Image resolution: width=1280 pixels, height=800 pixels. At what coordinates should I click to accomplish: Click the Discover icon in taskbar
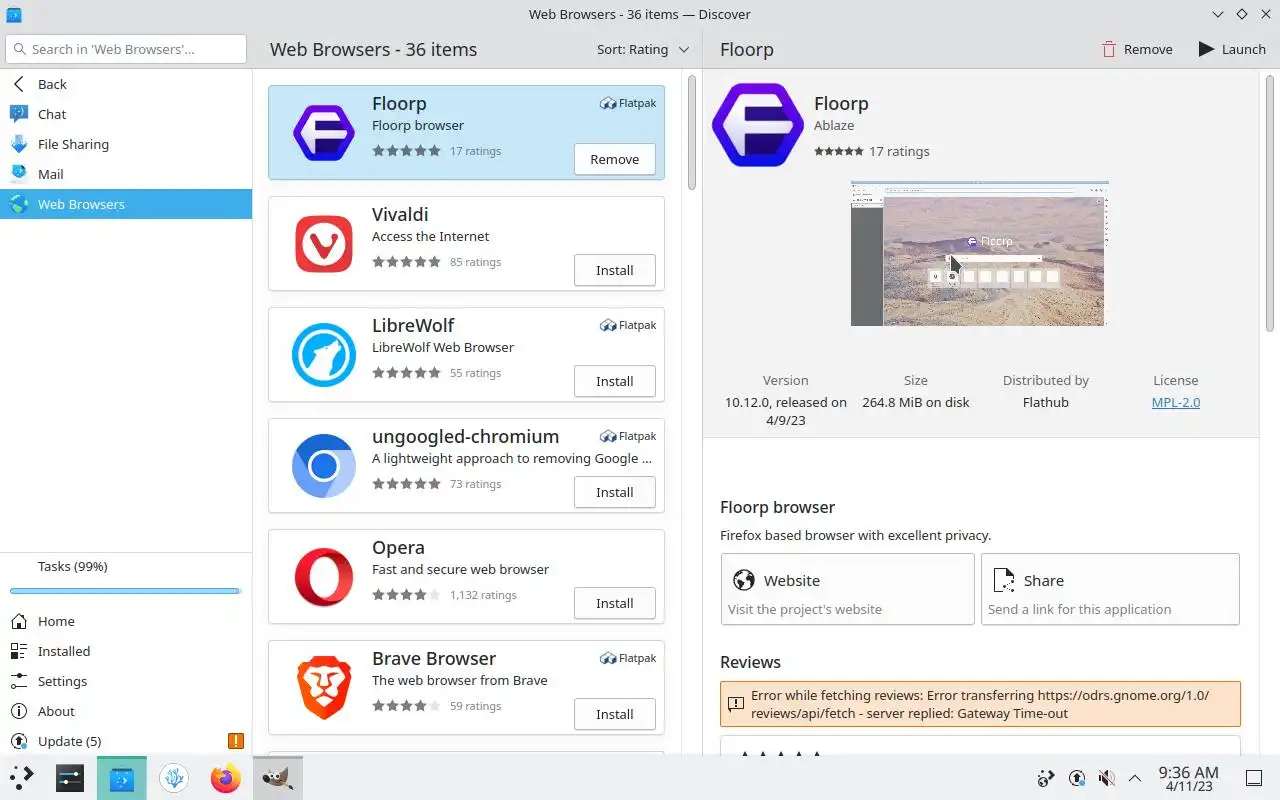point(122,777)
